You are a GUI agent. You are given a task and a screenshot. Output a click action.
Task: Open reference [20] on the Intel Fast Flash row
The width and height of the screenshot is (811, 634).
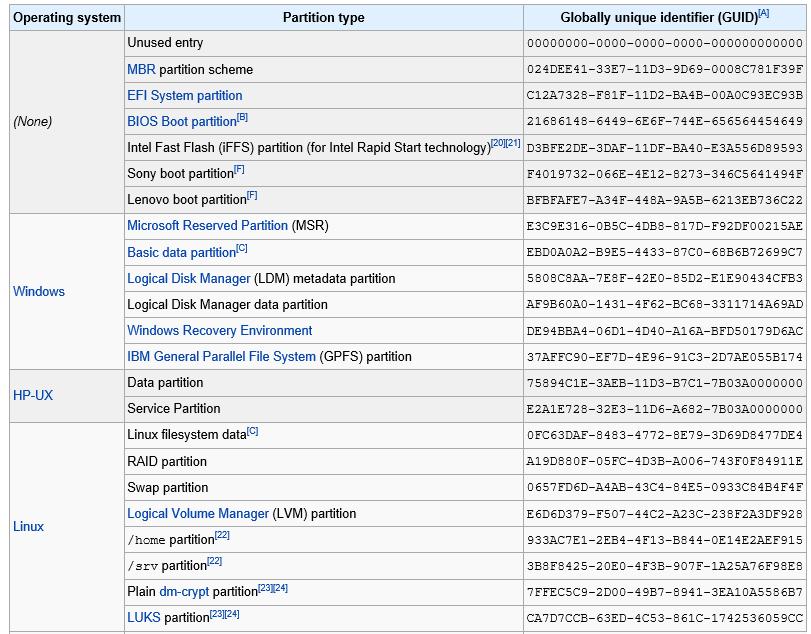point(498,143)
